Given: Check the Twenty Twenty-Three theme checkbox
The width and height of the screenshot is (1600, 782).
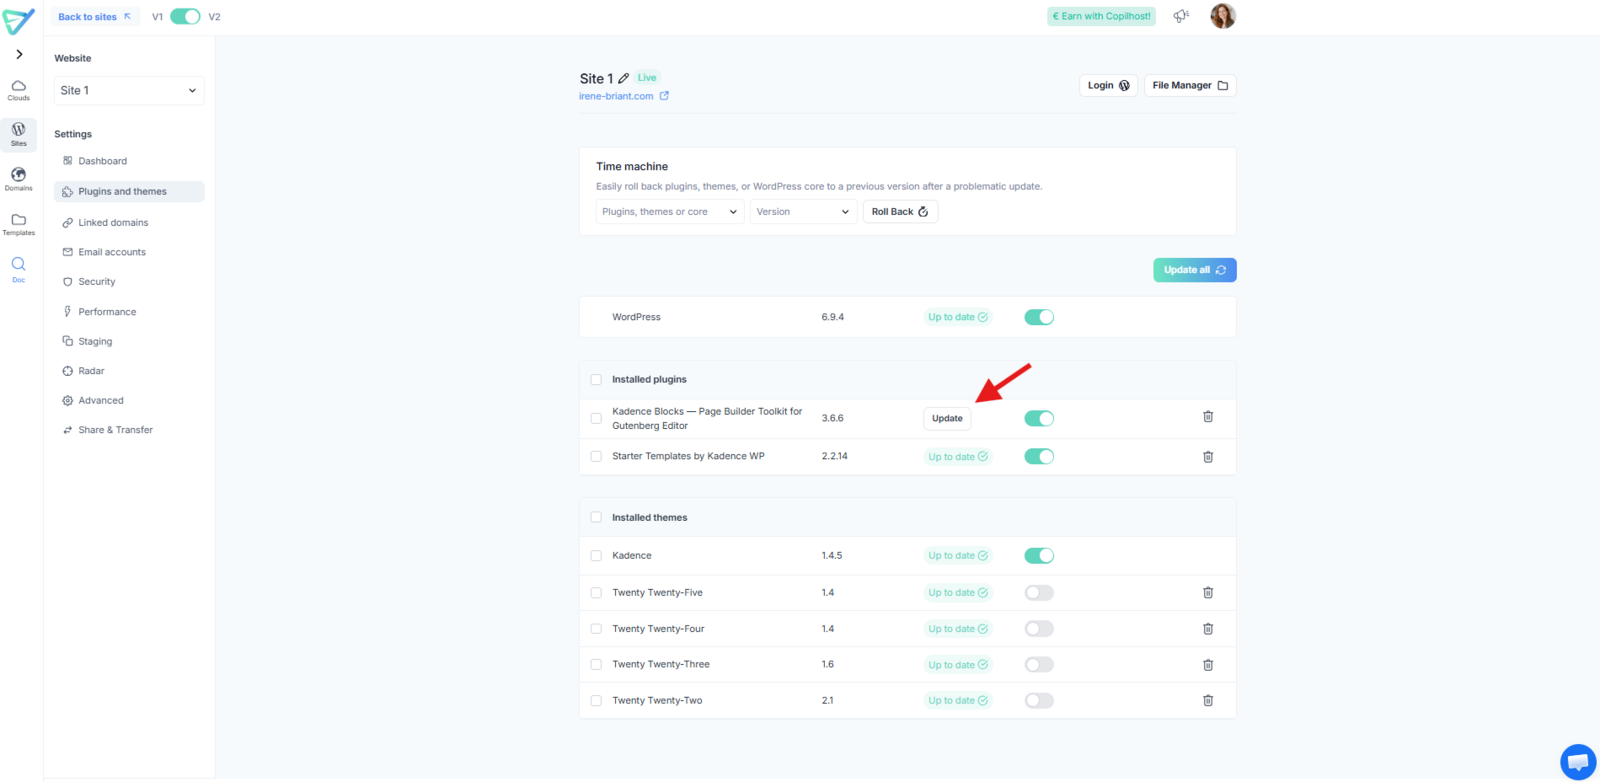Looking at the screenshot, I should [596, 665].
